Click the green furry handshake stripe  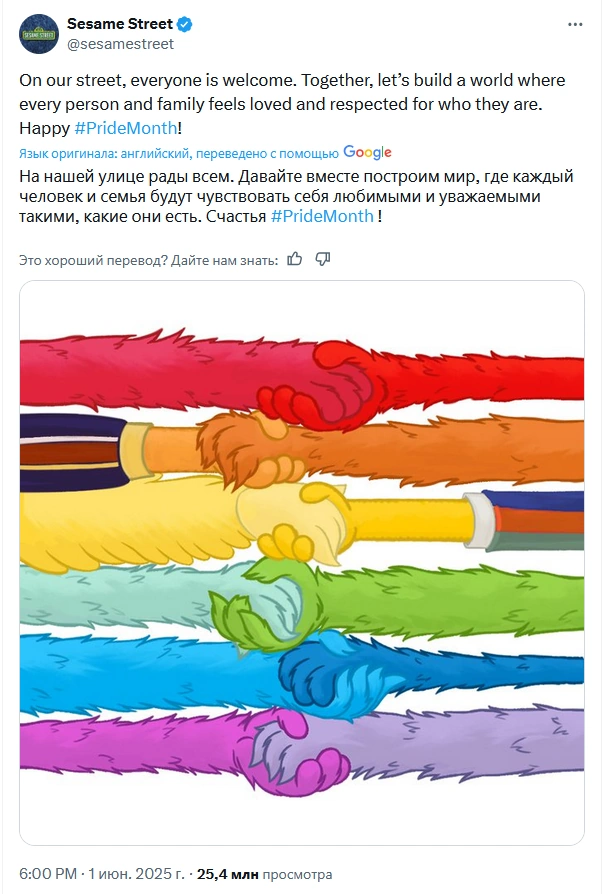pyautogui.click(x=302, y=603)
